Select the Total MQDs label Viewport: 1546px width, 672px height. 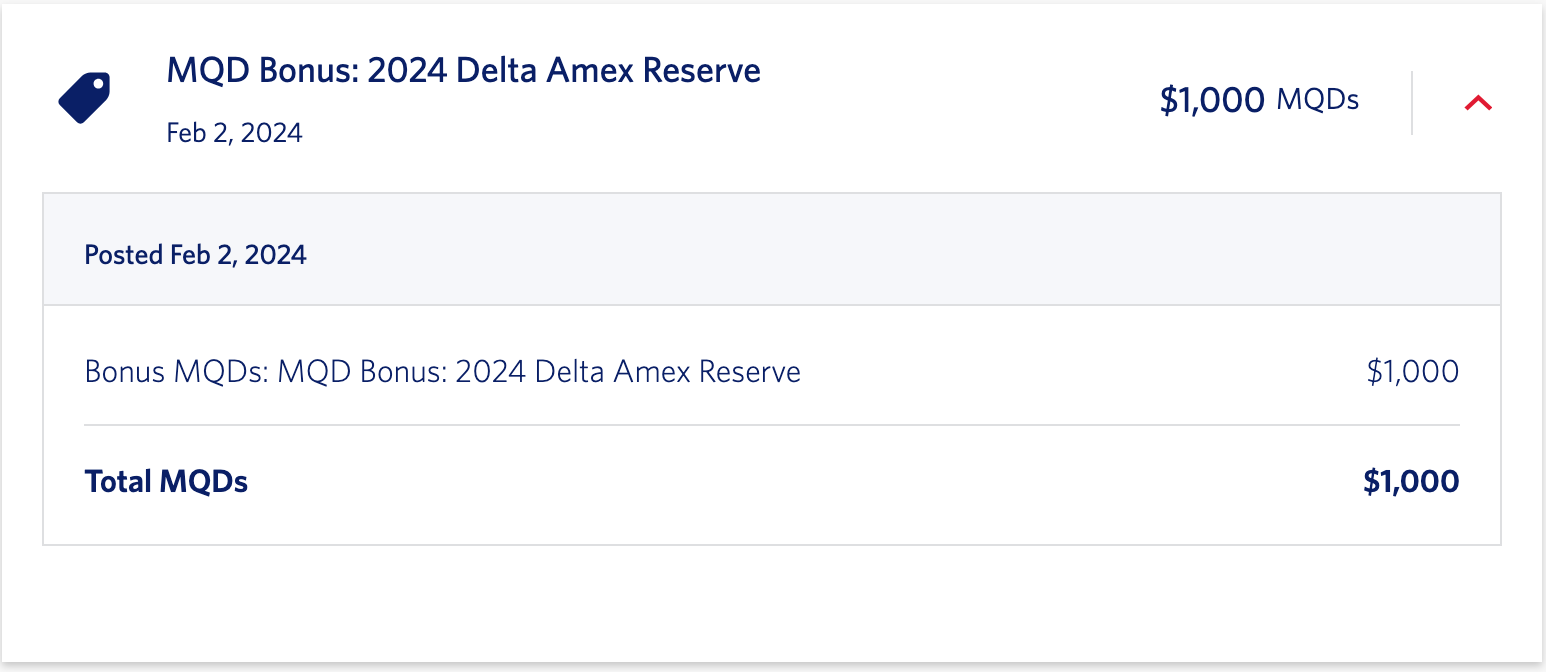166,481
